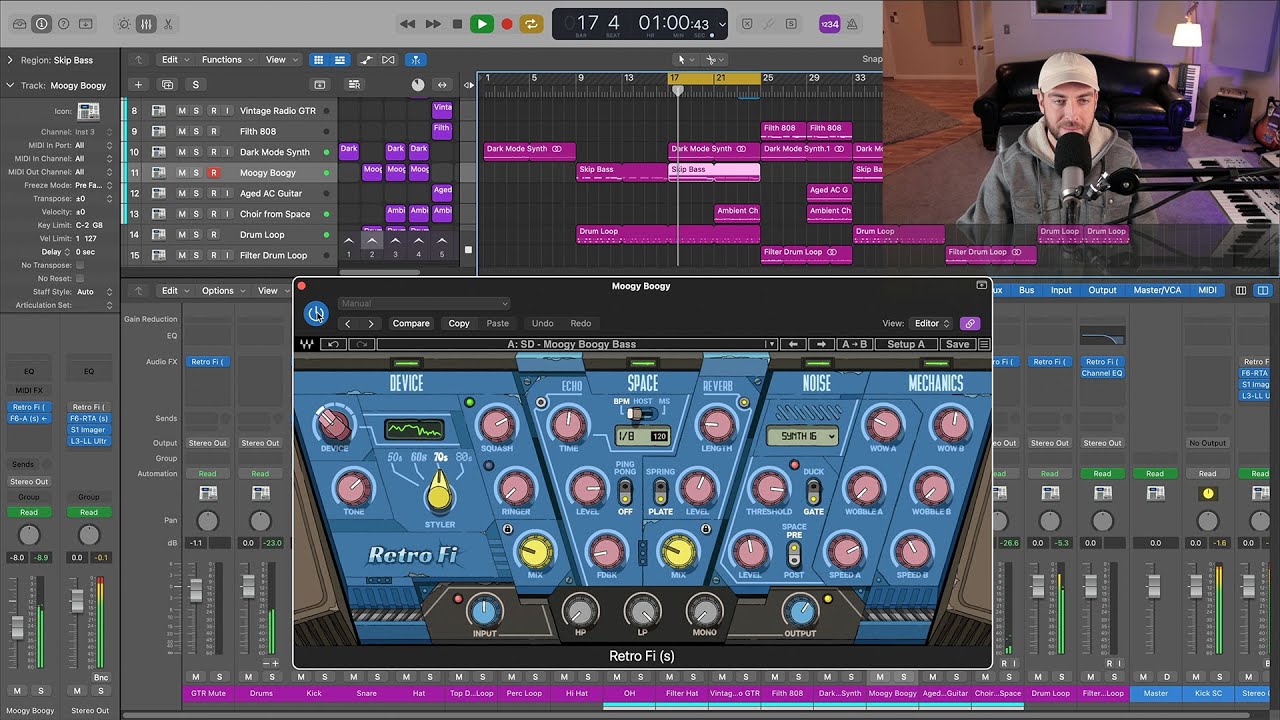The height and width of the screenshot is (720, 1280).
Task: Expand the Region: Skip Bass disclosure triangle
Action: coord(10,60)
